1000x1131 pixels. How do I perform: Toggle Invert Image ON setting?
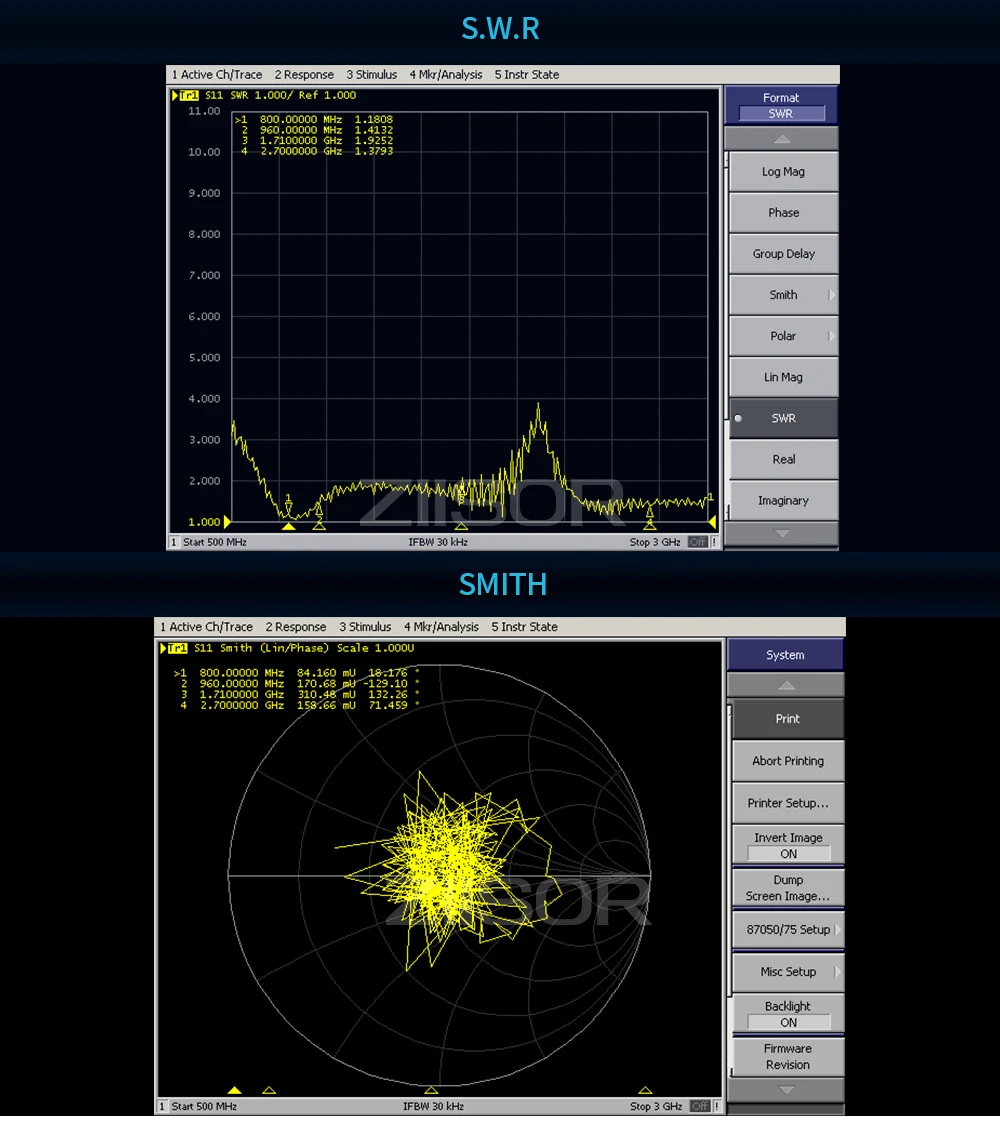pyautogui.click(x=788, y=845)
